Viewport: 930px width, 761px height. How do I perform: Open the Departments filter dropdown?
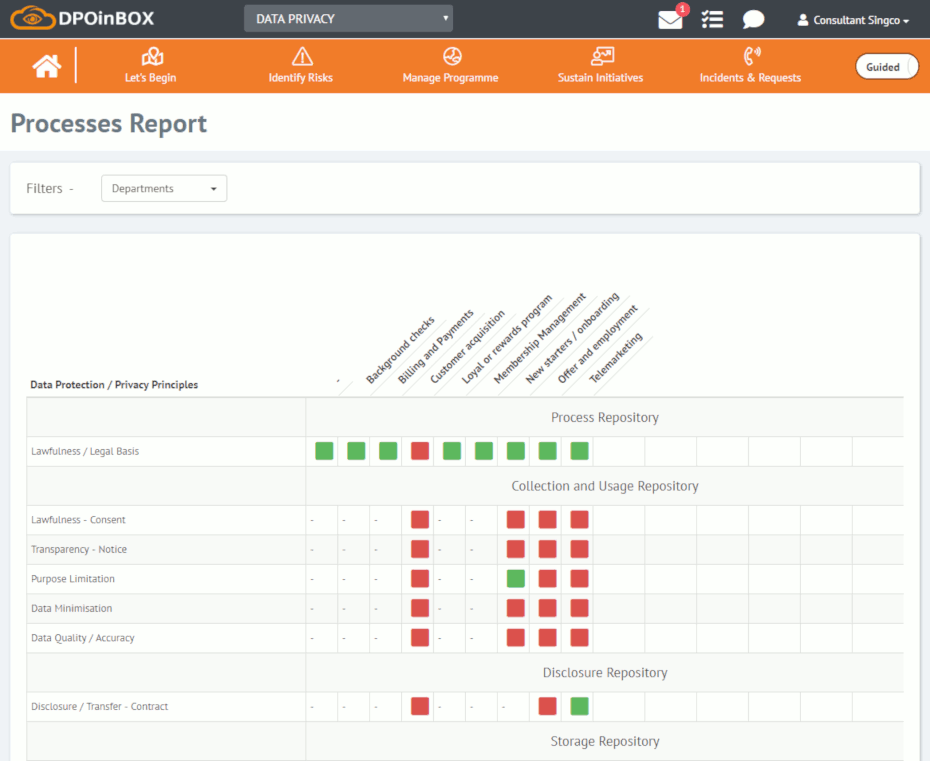pyautogui.click(x=164, y=188)
